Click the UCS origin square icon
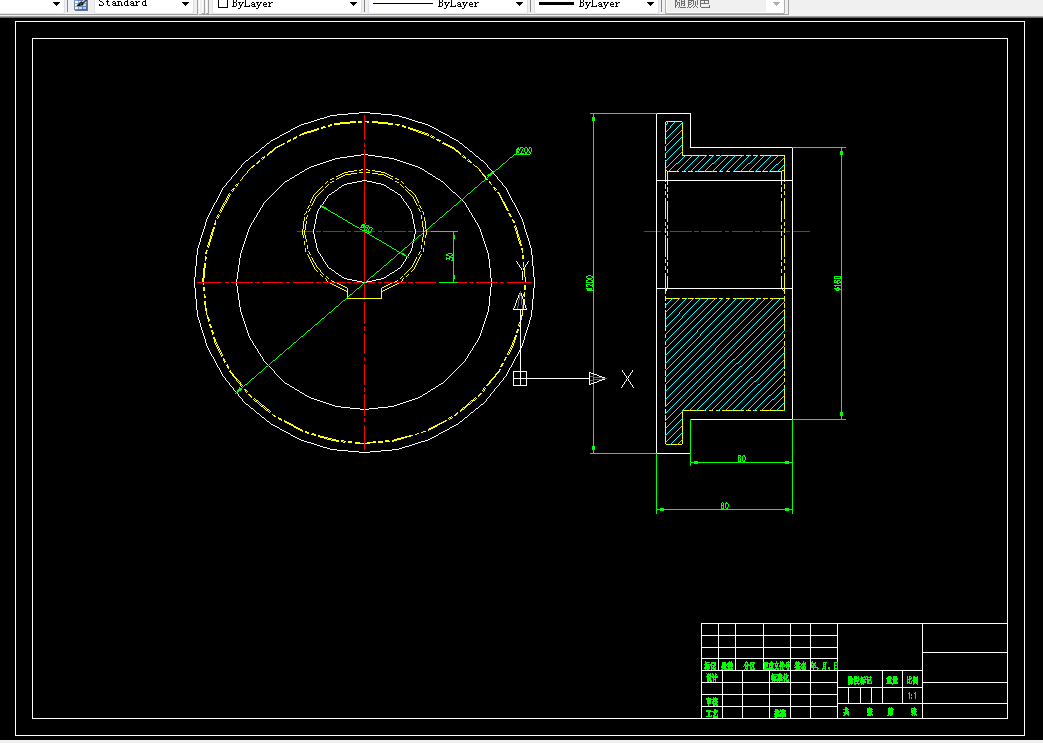 pyautogui.click(x=520, y=378)
